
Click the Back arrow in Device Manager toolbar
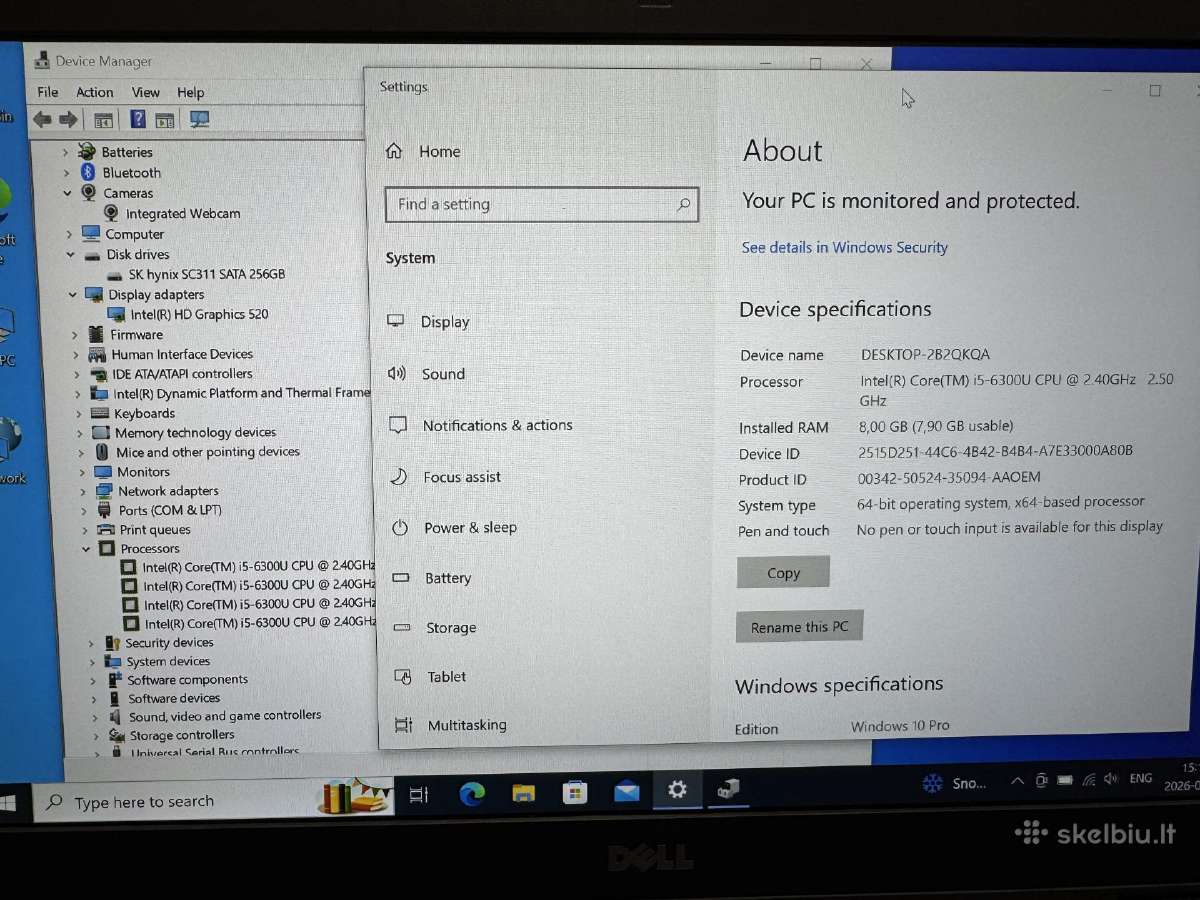click(42, 120)
